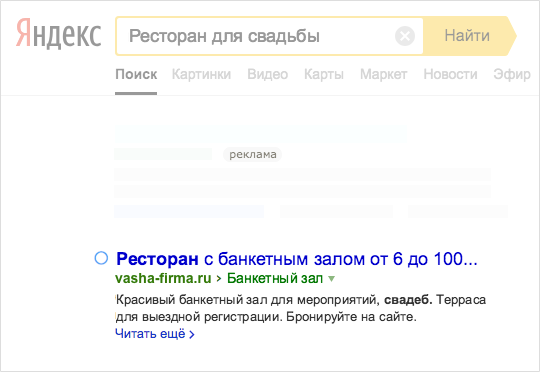540x372 pixels.
Task: Open the Ресторан с банкетным залом result title
Action: pyautogui.click(x=297, y=259)
